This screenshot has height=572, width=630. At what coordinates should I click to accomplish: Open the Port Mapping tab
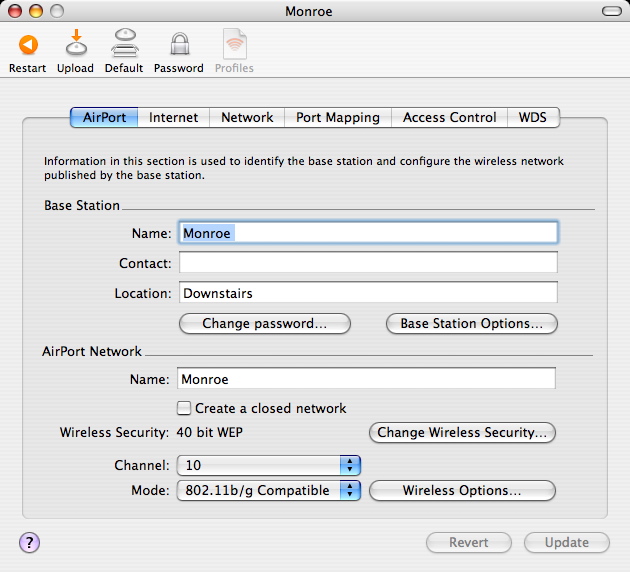pos(338,117)
